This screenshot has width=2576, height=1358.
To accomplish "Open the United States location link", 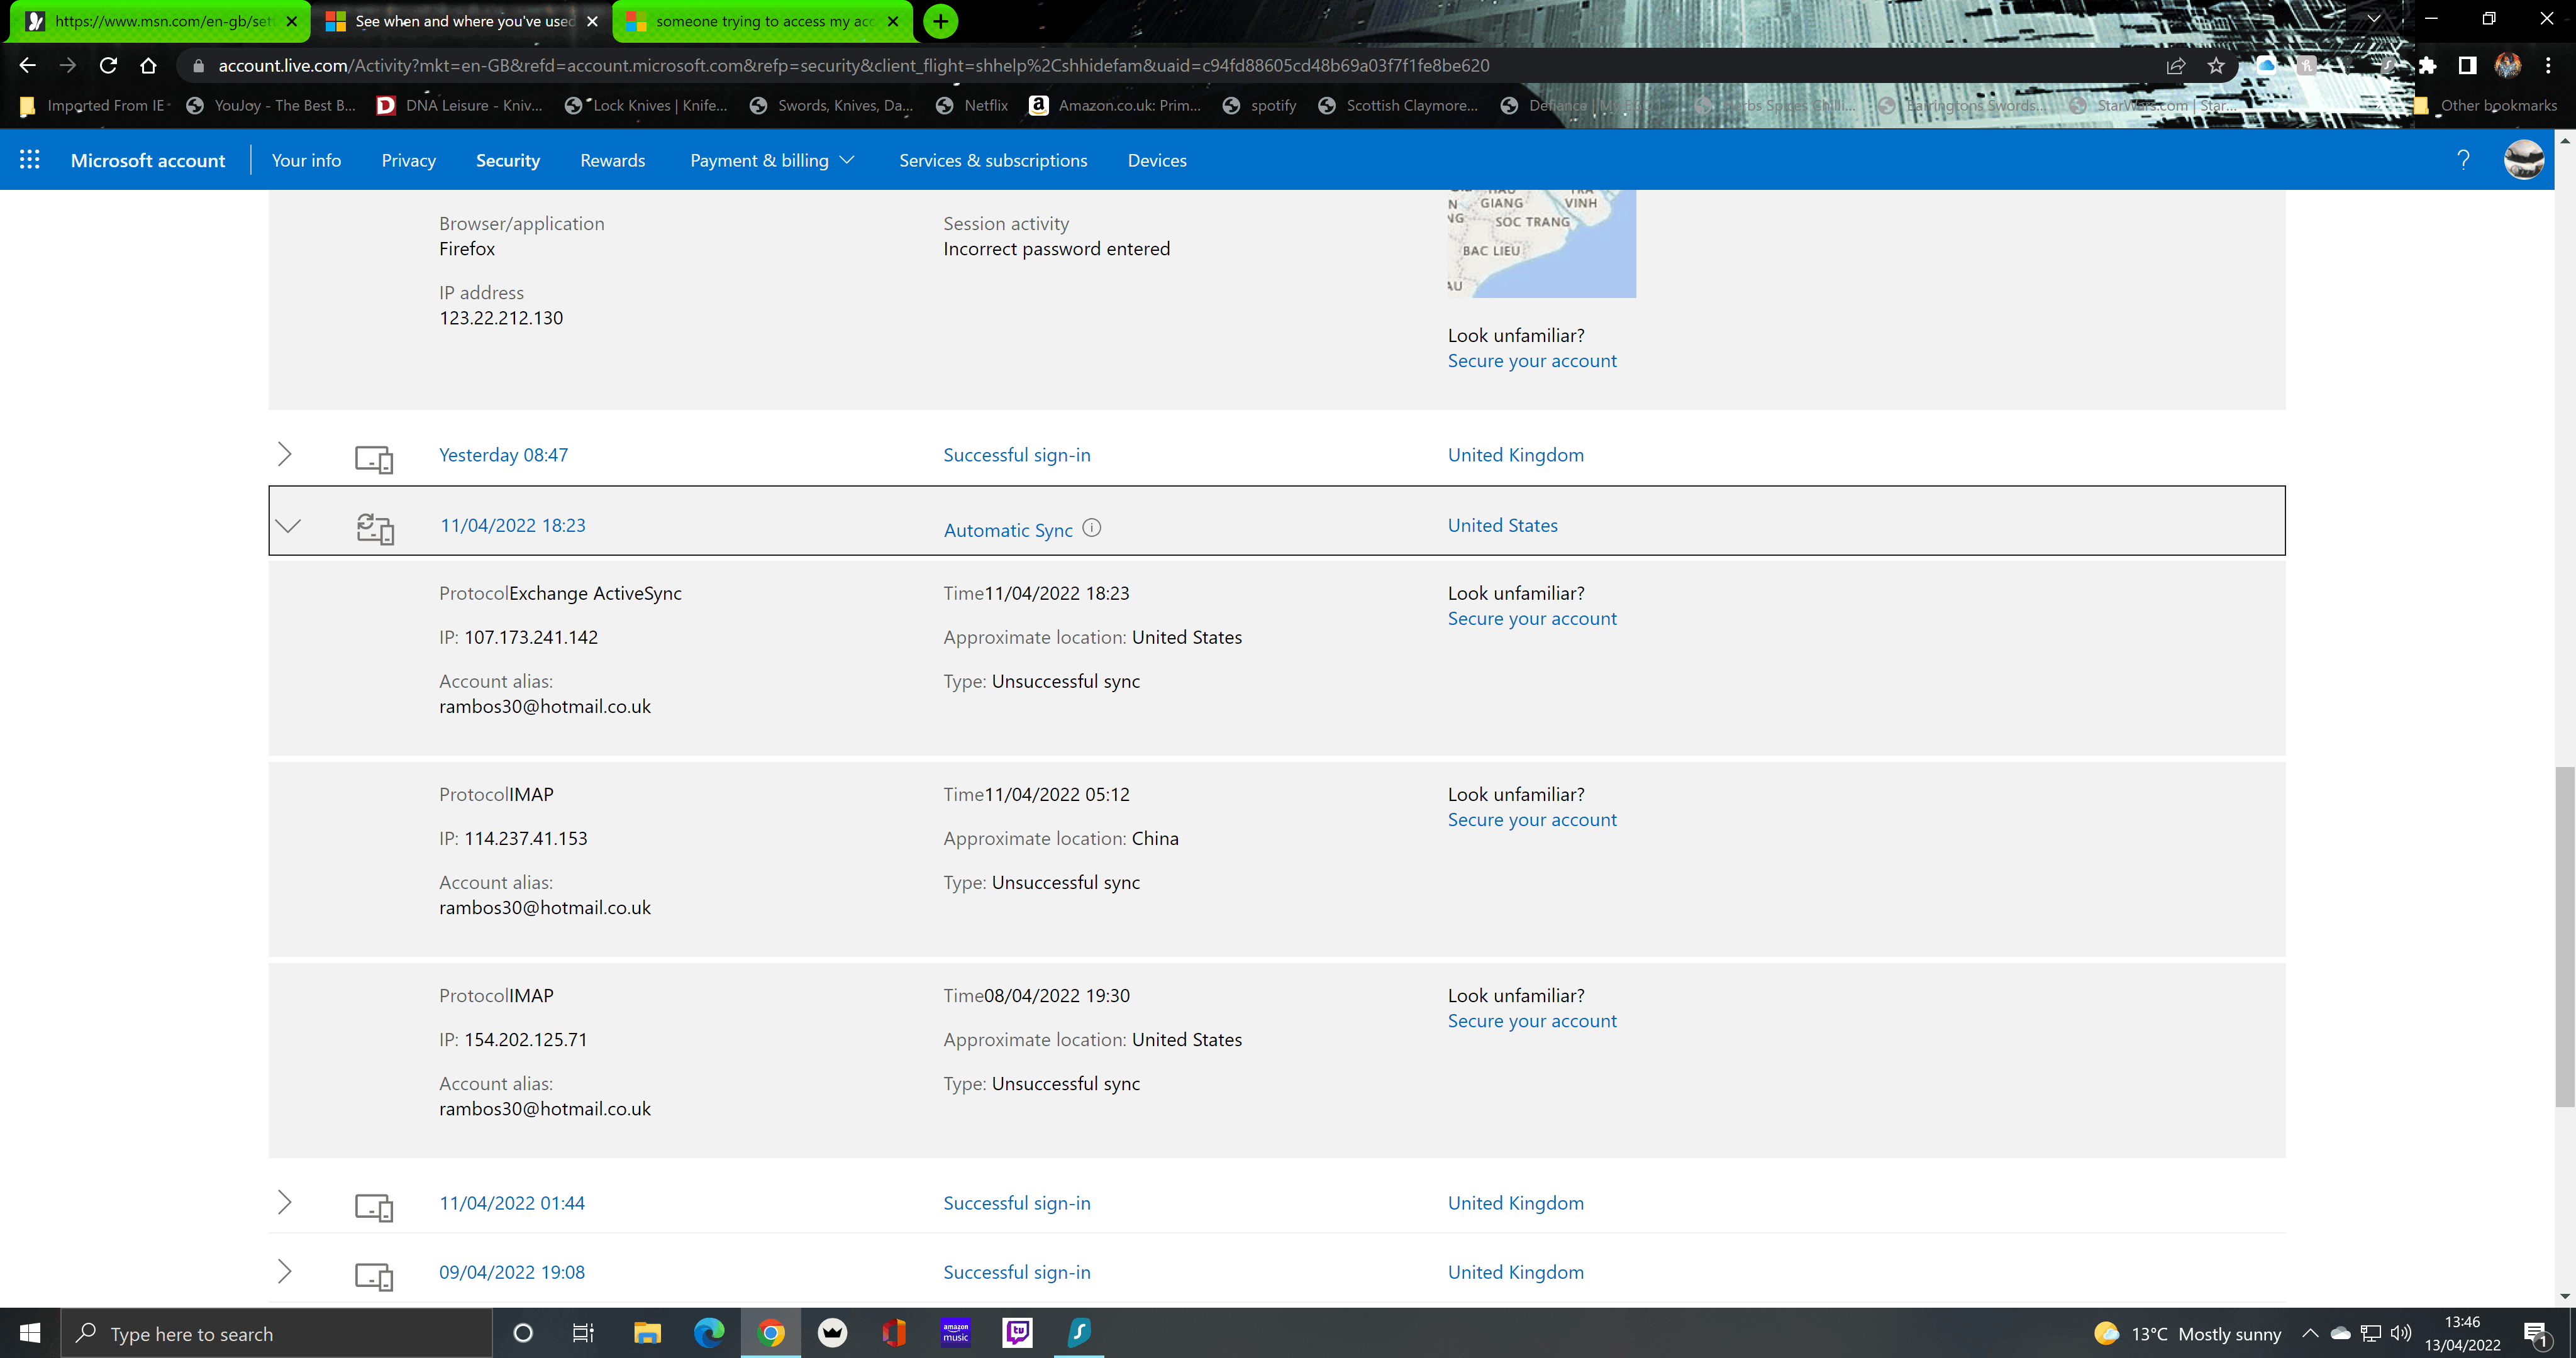I will click(x=1502, y=525).
